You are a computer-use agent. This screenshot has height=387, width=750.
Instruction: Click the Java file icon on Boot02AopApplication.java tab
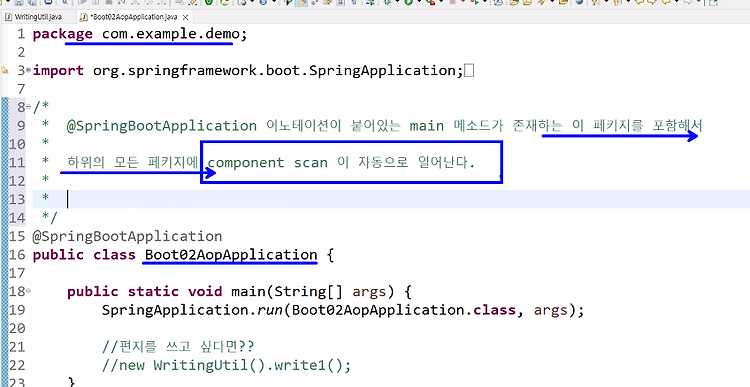[84, 17]
